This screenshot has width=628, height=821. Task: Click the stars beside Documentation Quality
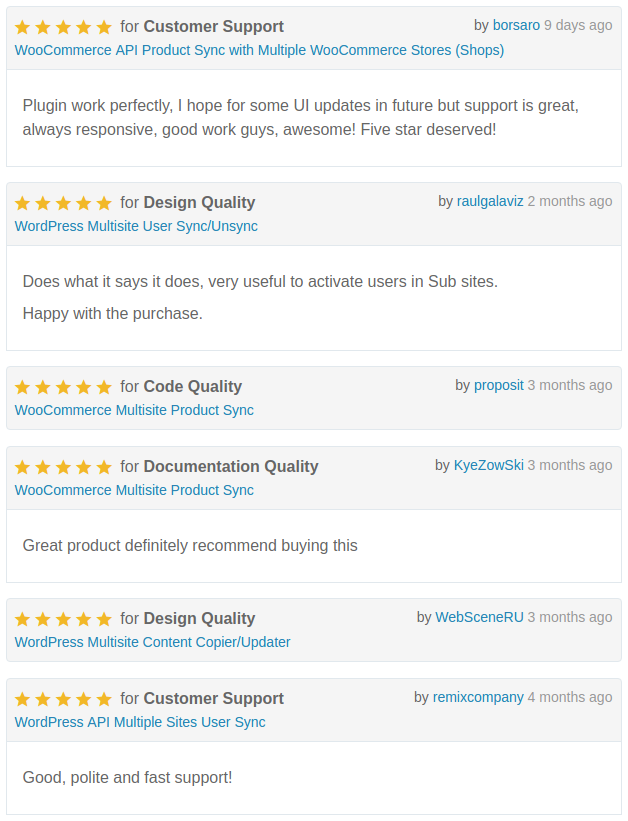[63, 467]
